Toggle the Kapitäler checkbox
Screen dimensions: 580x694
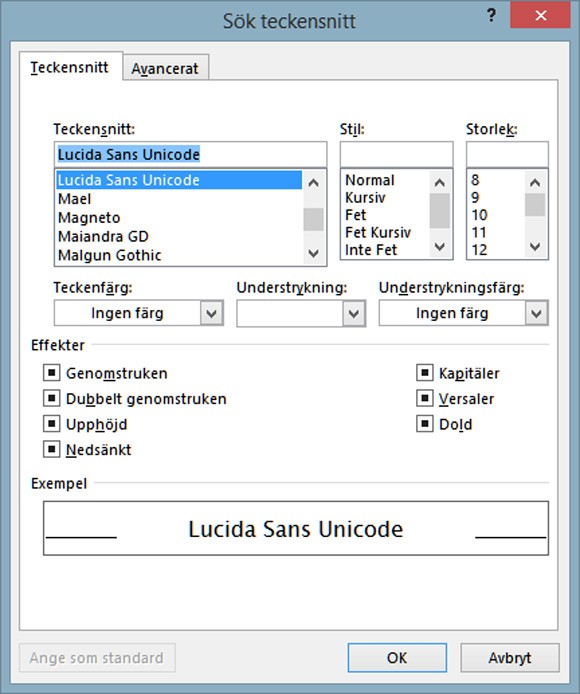pyautogui.click(x=425, y=373)
